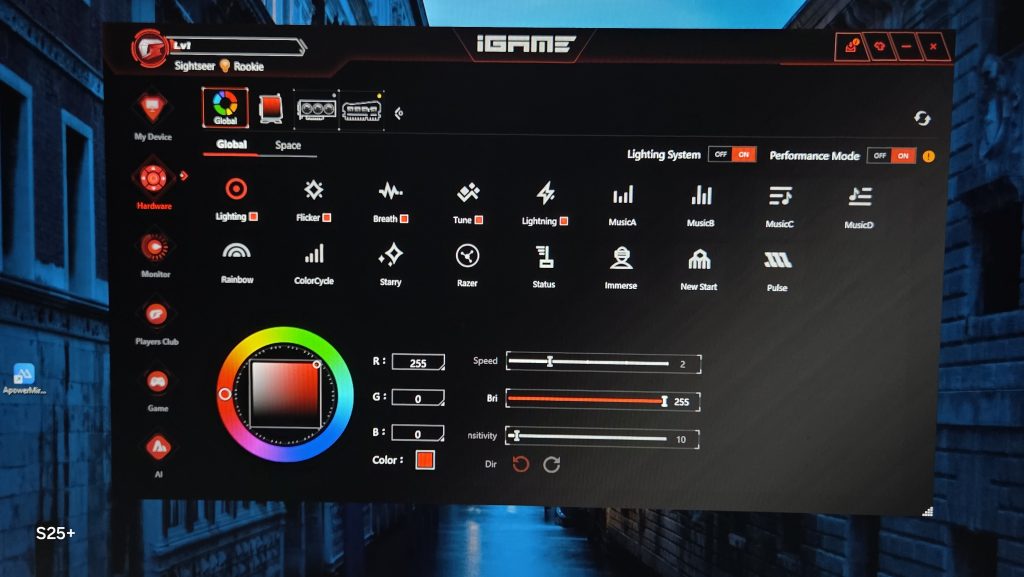Pick the Razer lighting effect
Image resolution: width=1024 pixels, height=577 pixels.
pos(466,258)
